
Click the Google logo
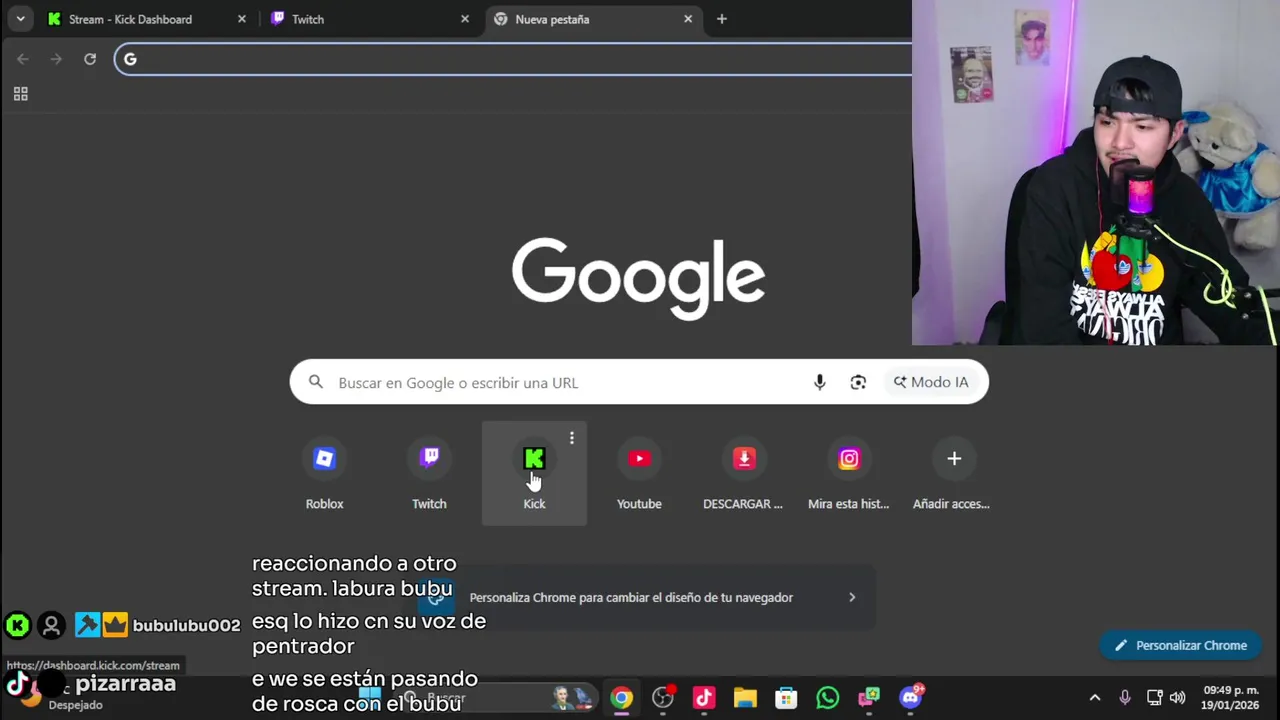639,278
